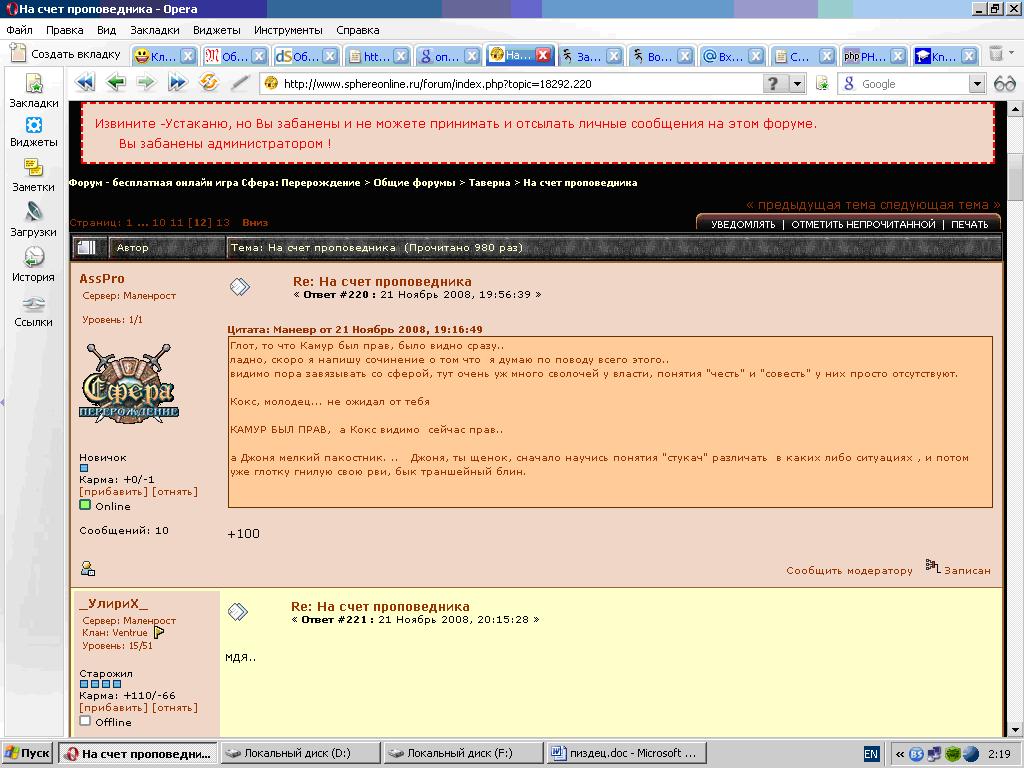
Task: Switch to the Вх... mail tab
Action: [731, 56]
